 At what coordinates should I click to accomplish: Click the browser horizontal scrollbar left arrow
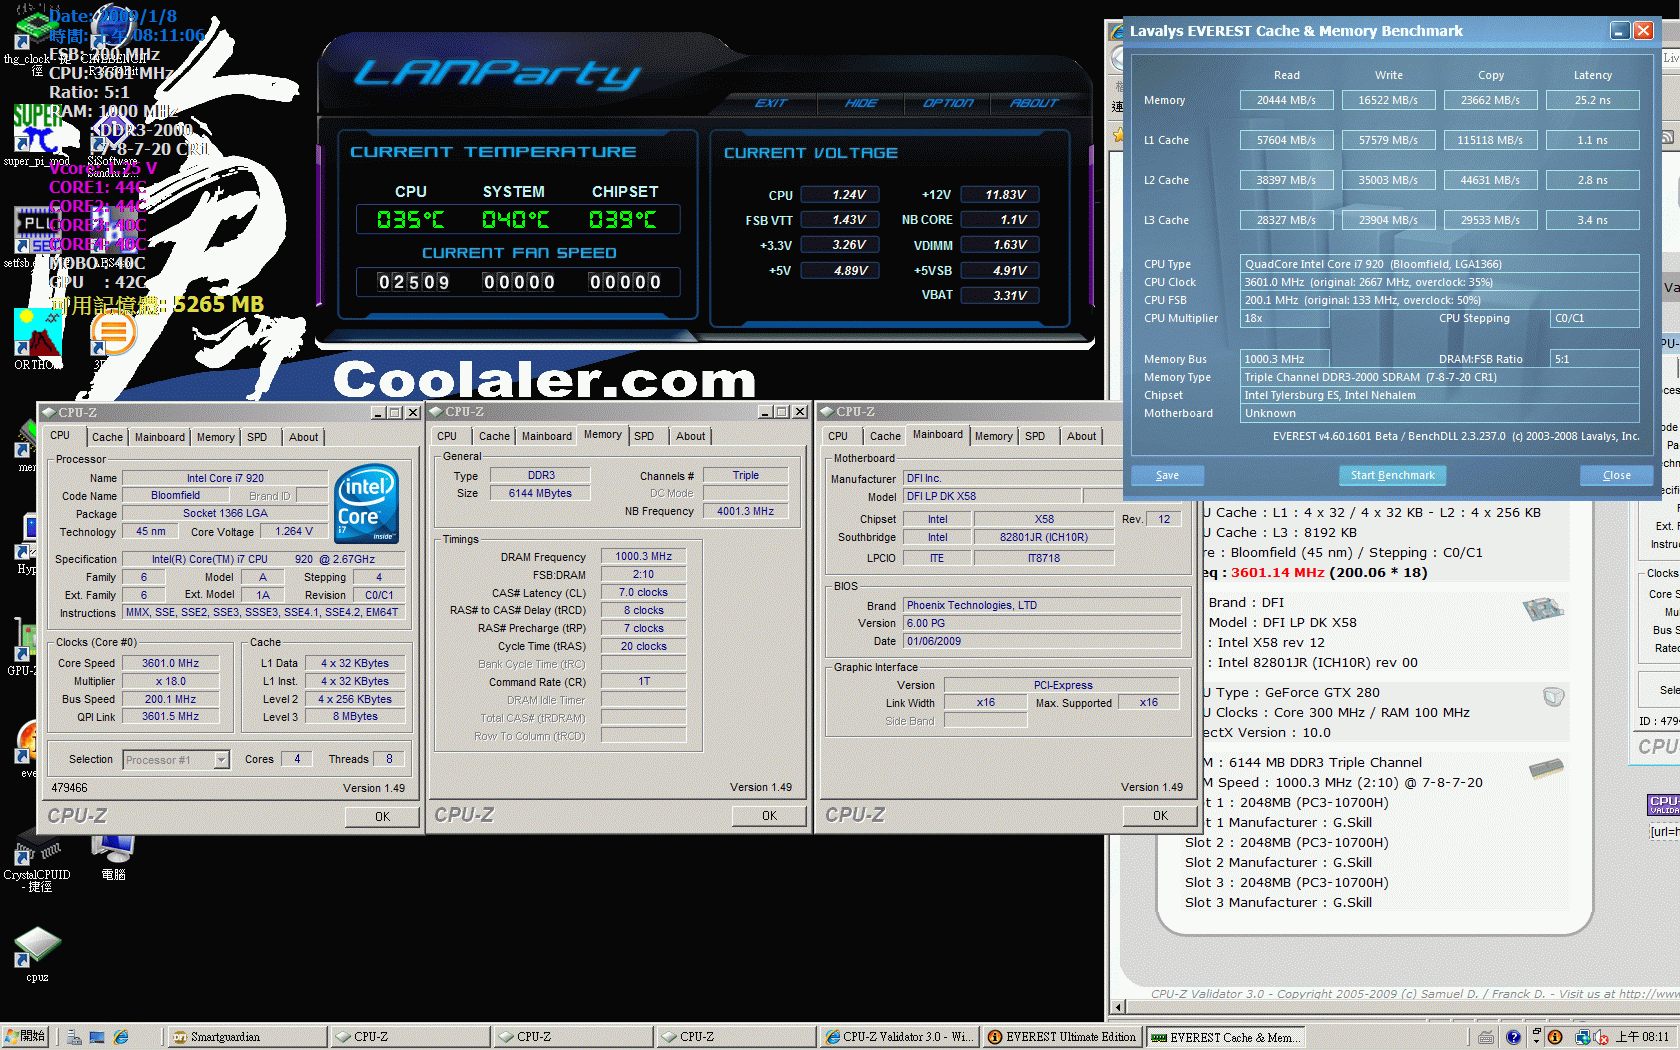1120,1007
